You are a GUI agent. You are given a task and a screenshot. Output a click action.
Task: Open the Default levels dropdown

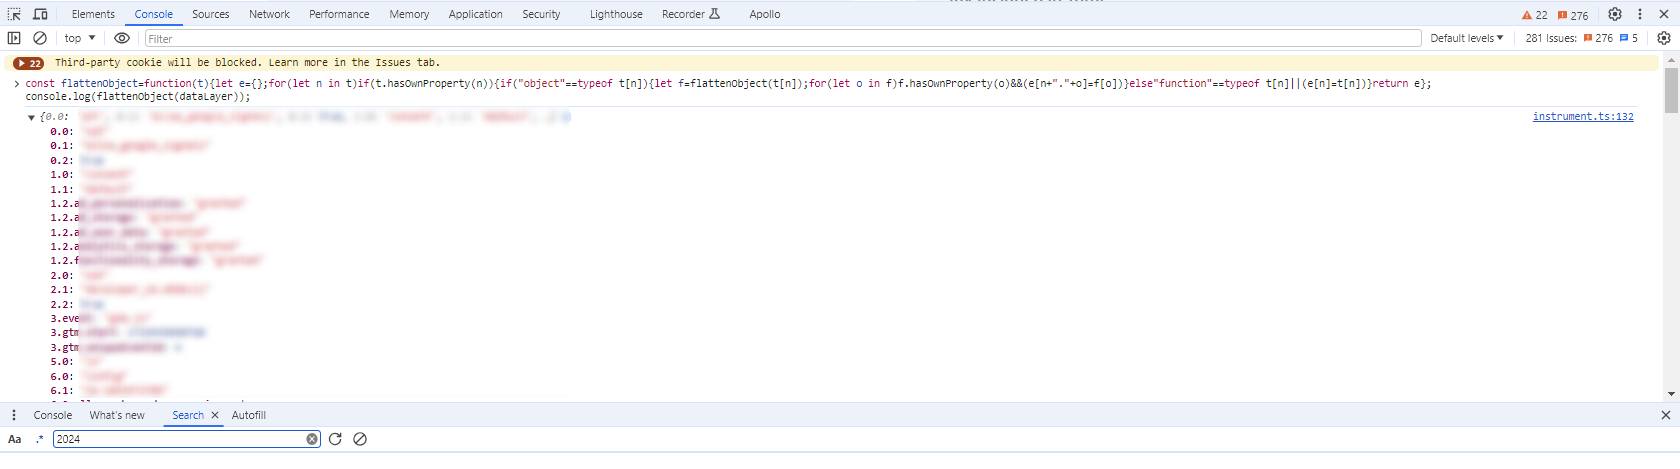[1466, 38]
